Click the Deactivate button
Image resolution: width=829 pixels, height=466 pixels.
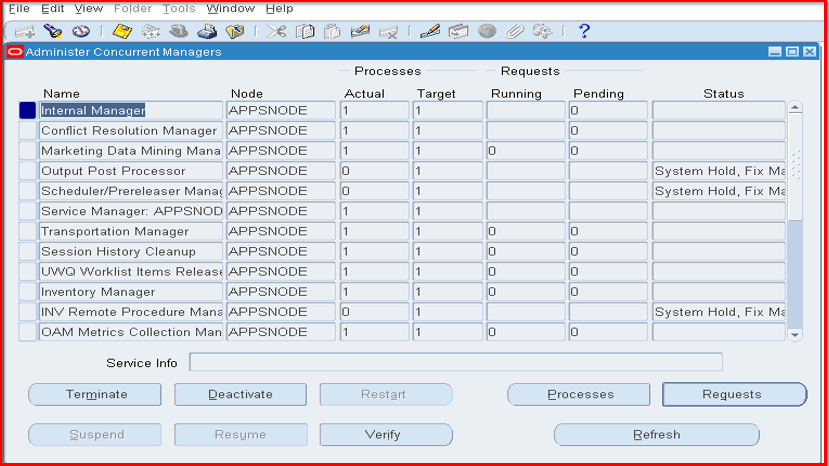coord(241,395)
